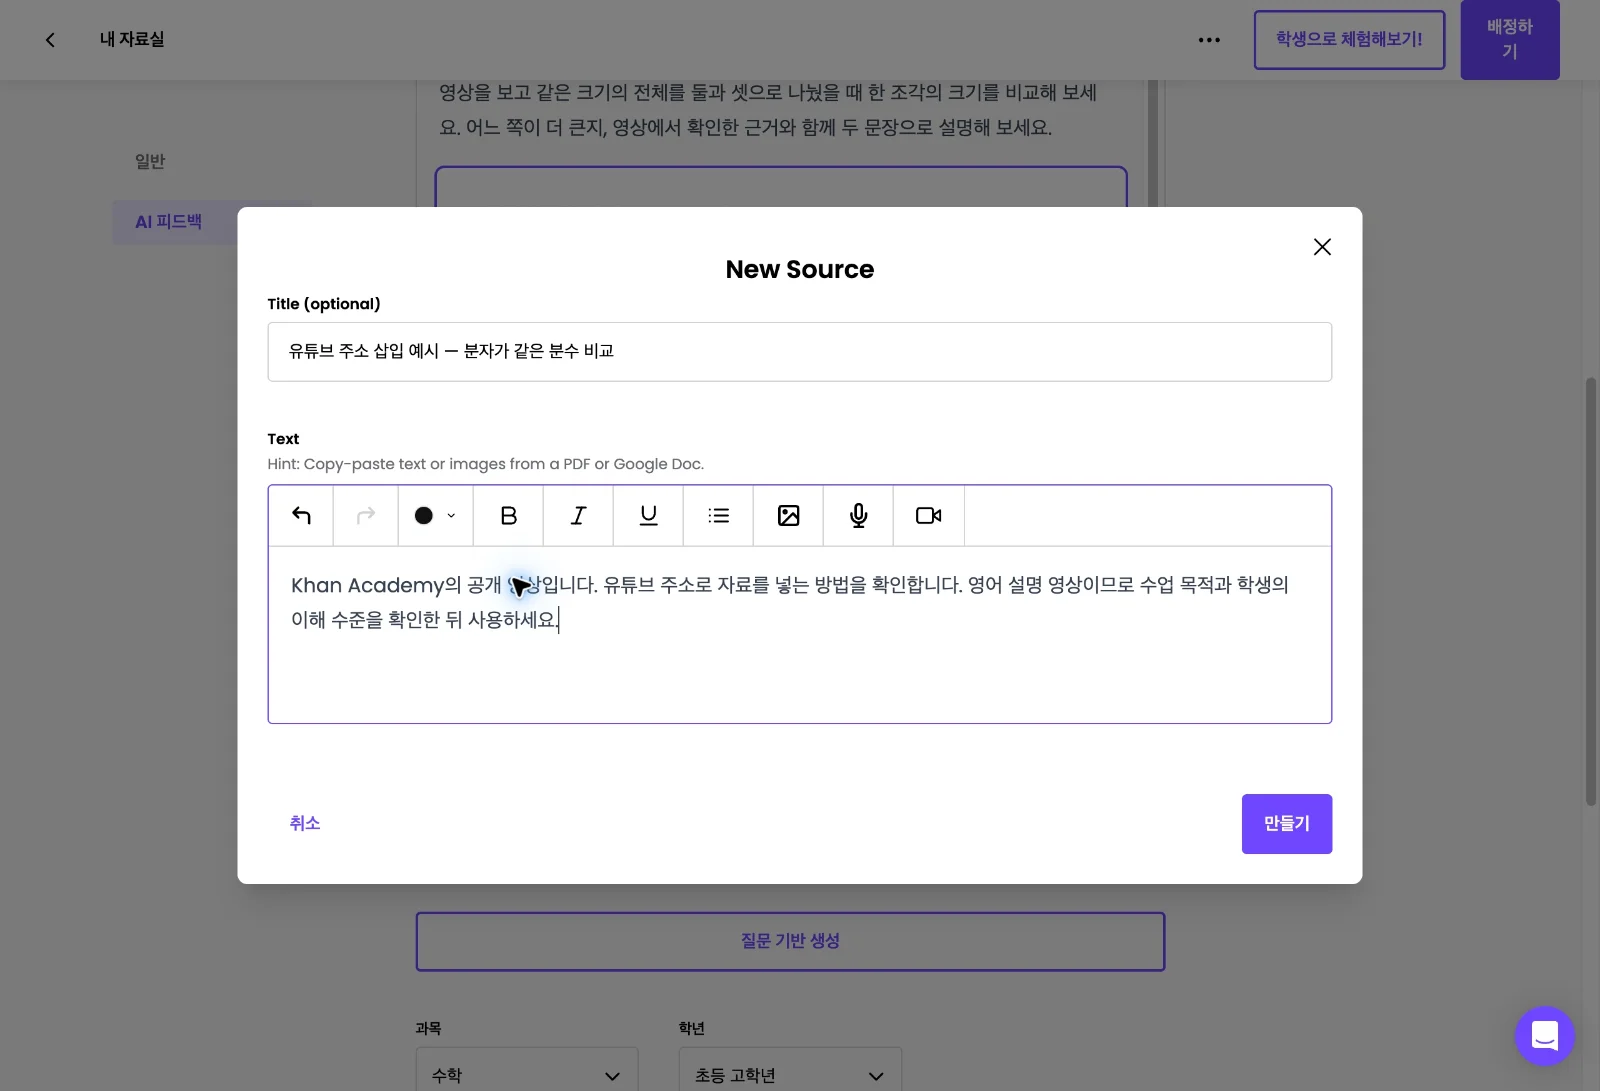Insert a bulleted list
The width and height of the screenshot is (1600, 1091).
[x=719, y=516]
